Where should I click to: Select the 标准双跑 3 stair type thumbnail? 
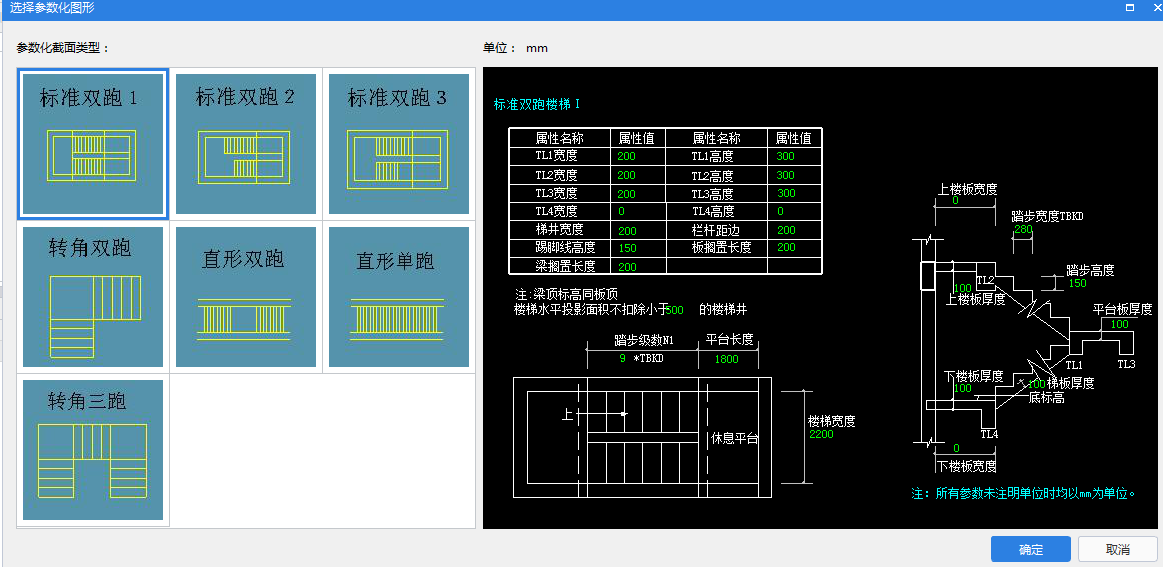coord(399,144)
